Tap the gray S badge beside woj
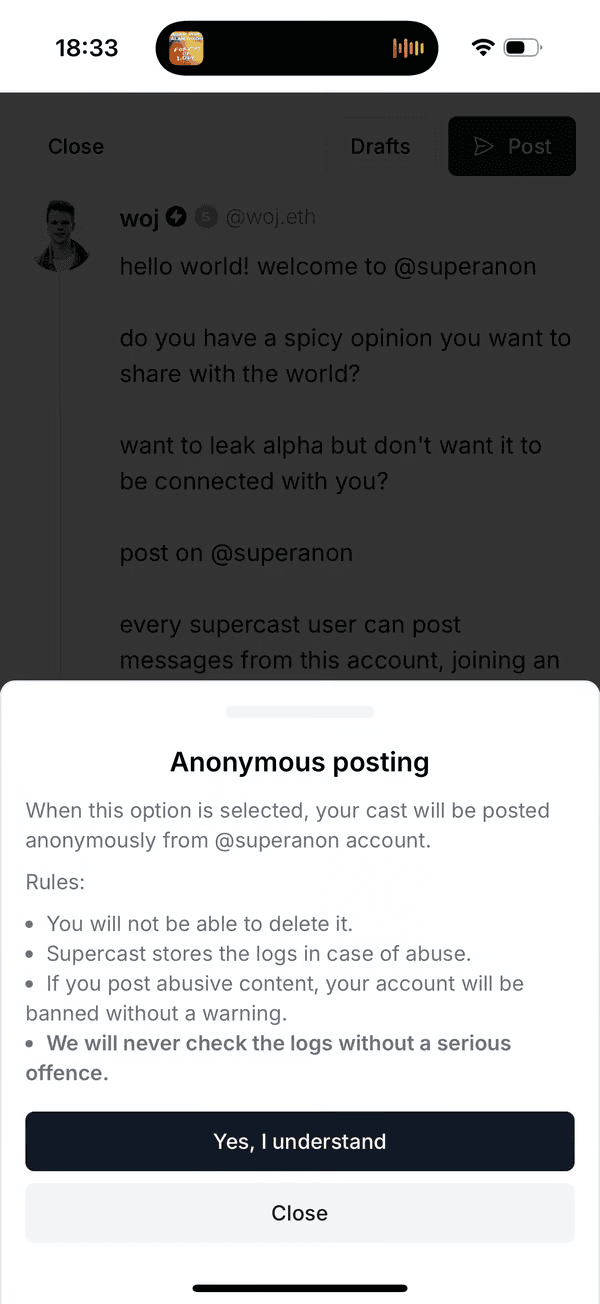This screenshot has width=600, height=1304. point(206,217)
